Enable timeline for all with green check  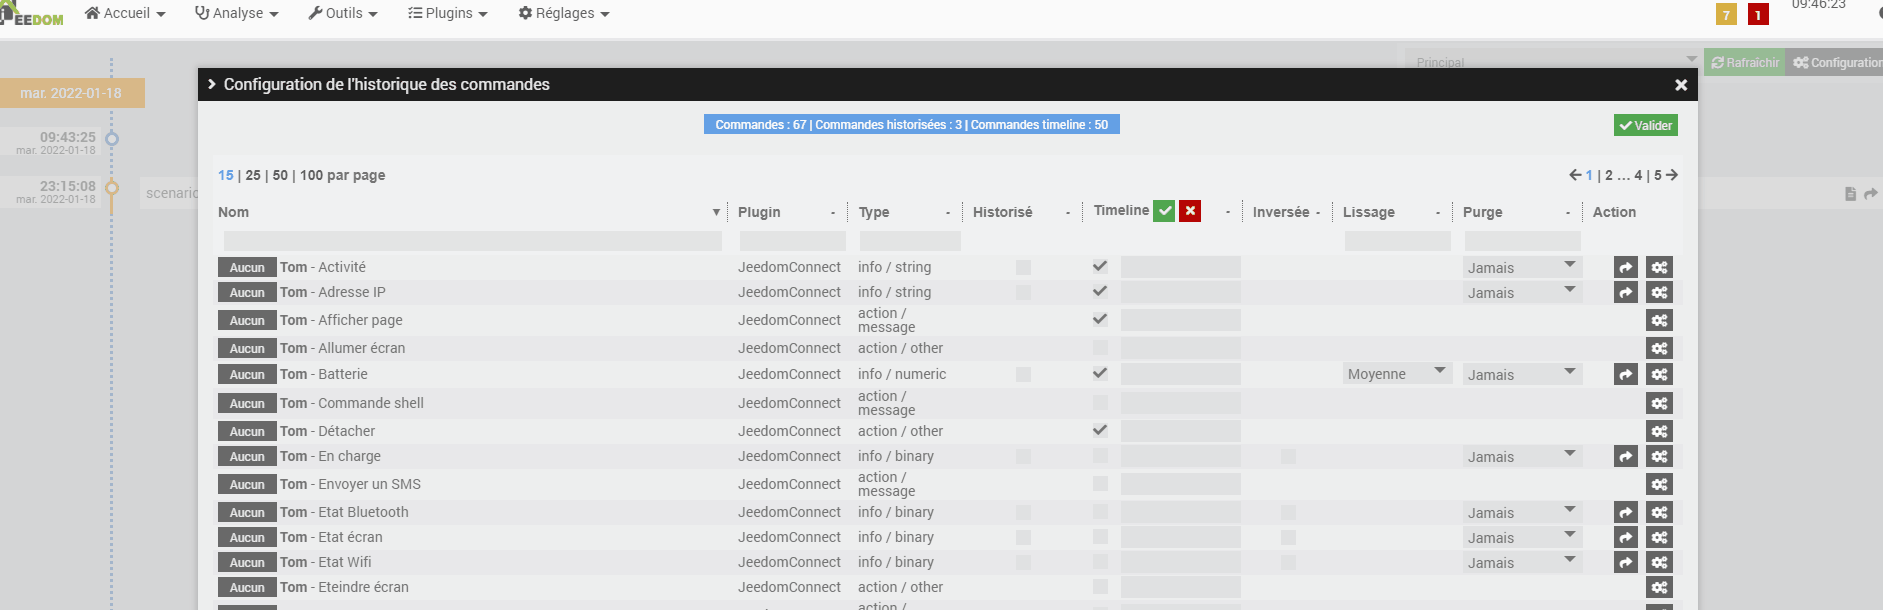point(1164,211)
